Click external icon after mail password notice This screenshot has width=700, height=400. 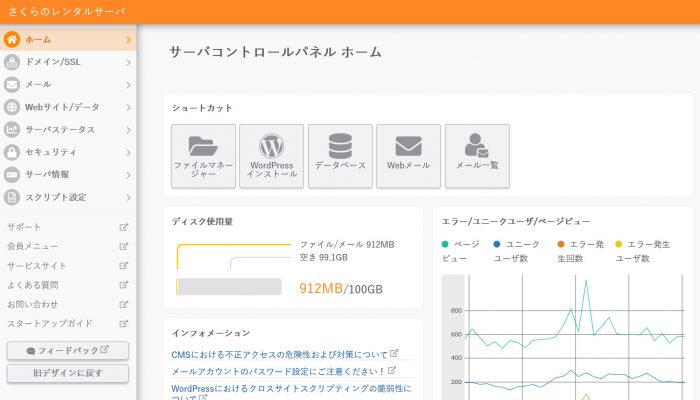(392, 370)
